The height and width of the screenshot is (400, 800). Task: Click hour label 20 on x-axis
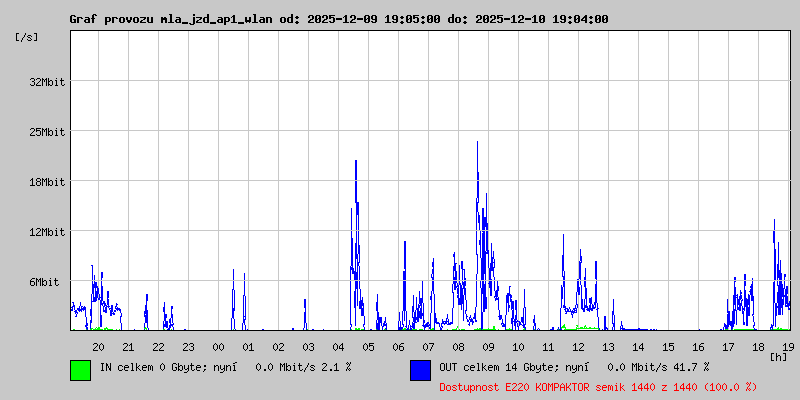click(x=98, y=347)
